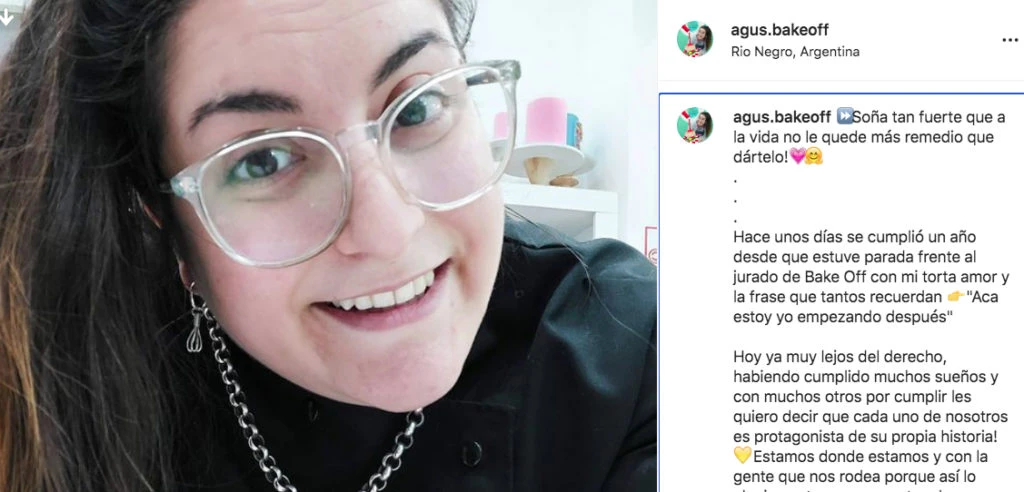Open bold agus.bakeoff username in the caption
The image size is (1024, 492).
coord(781,117)
